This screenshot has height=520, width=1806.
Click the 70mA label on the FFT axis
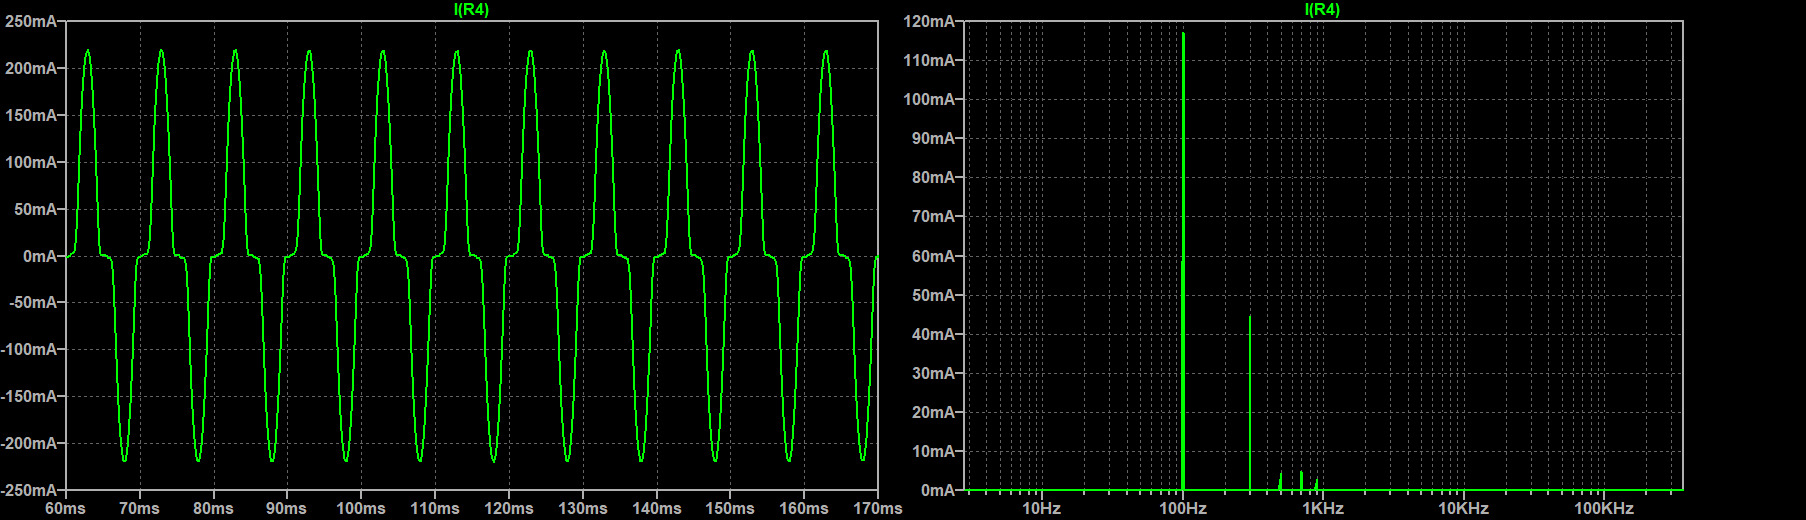point(934,216)
